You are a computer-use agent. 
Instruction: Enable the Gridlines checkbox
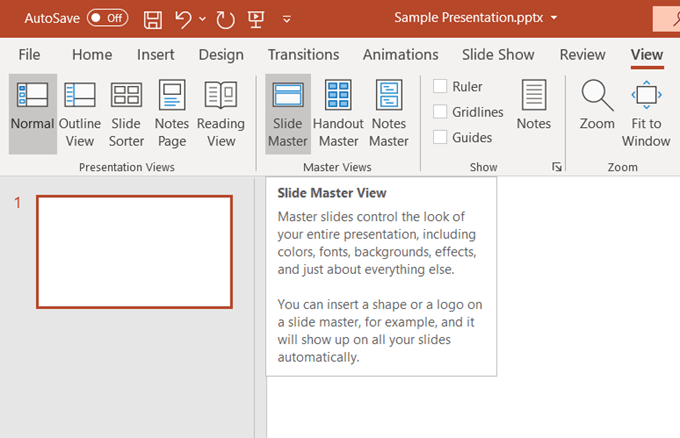click(440, 112)
